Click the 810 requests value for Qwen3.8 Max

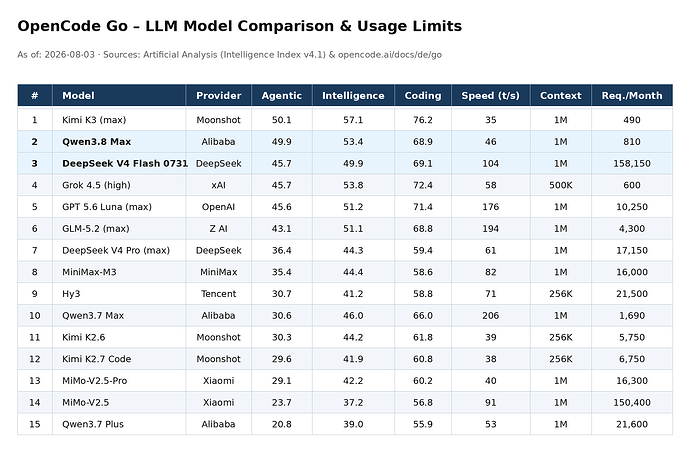631,142
